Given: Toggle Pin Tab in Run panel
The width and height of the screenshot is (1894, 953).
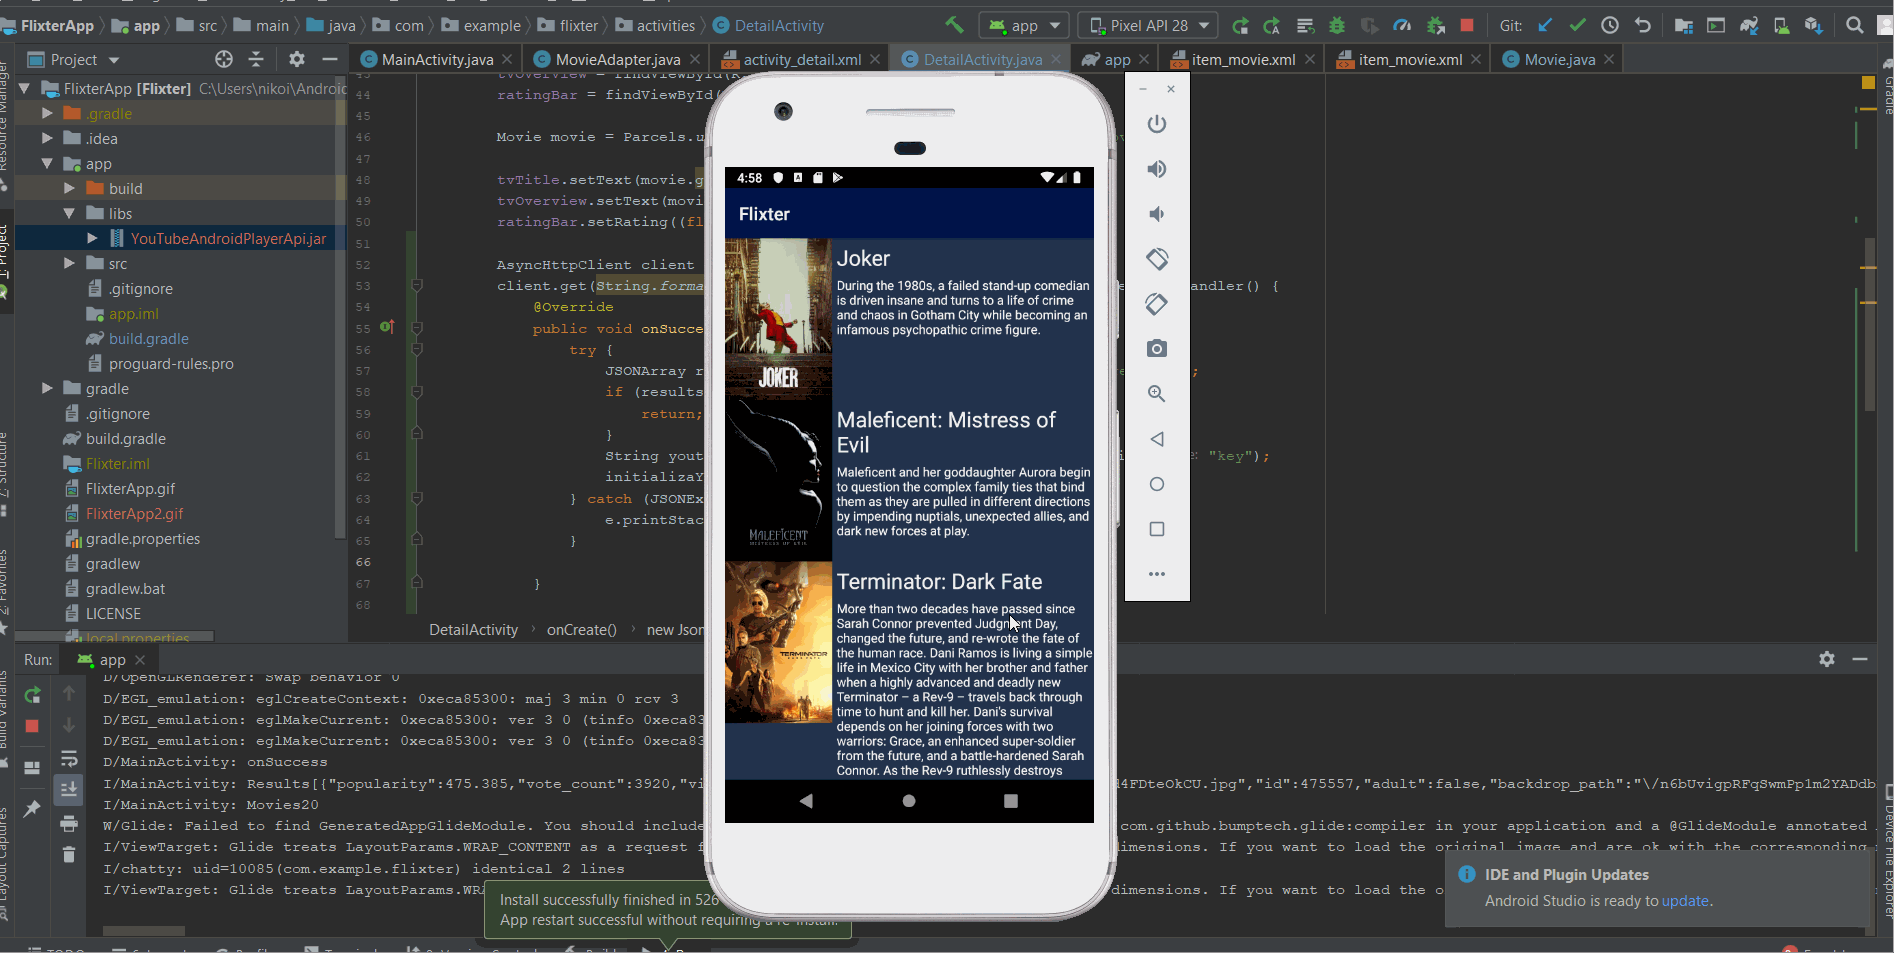Looking at the screenshot, I should tap(32, 808).
